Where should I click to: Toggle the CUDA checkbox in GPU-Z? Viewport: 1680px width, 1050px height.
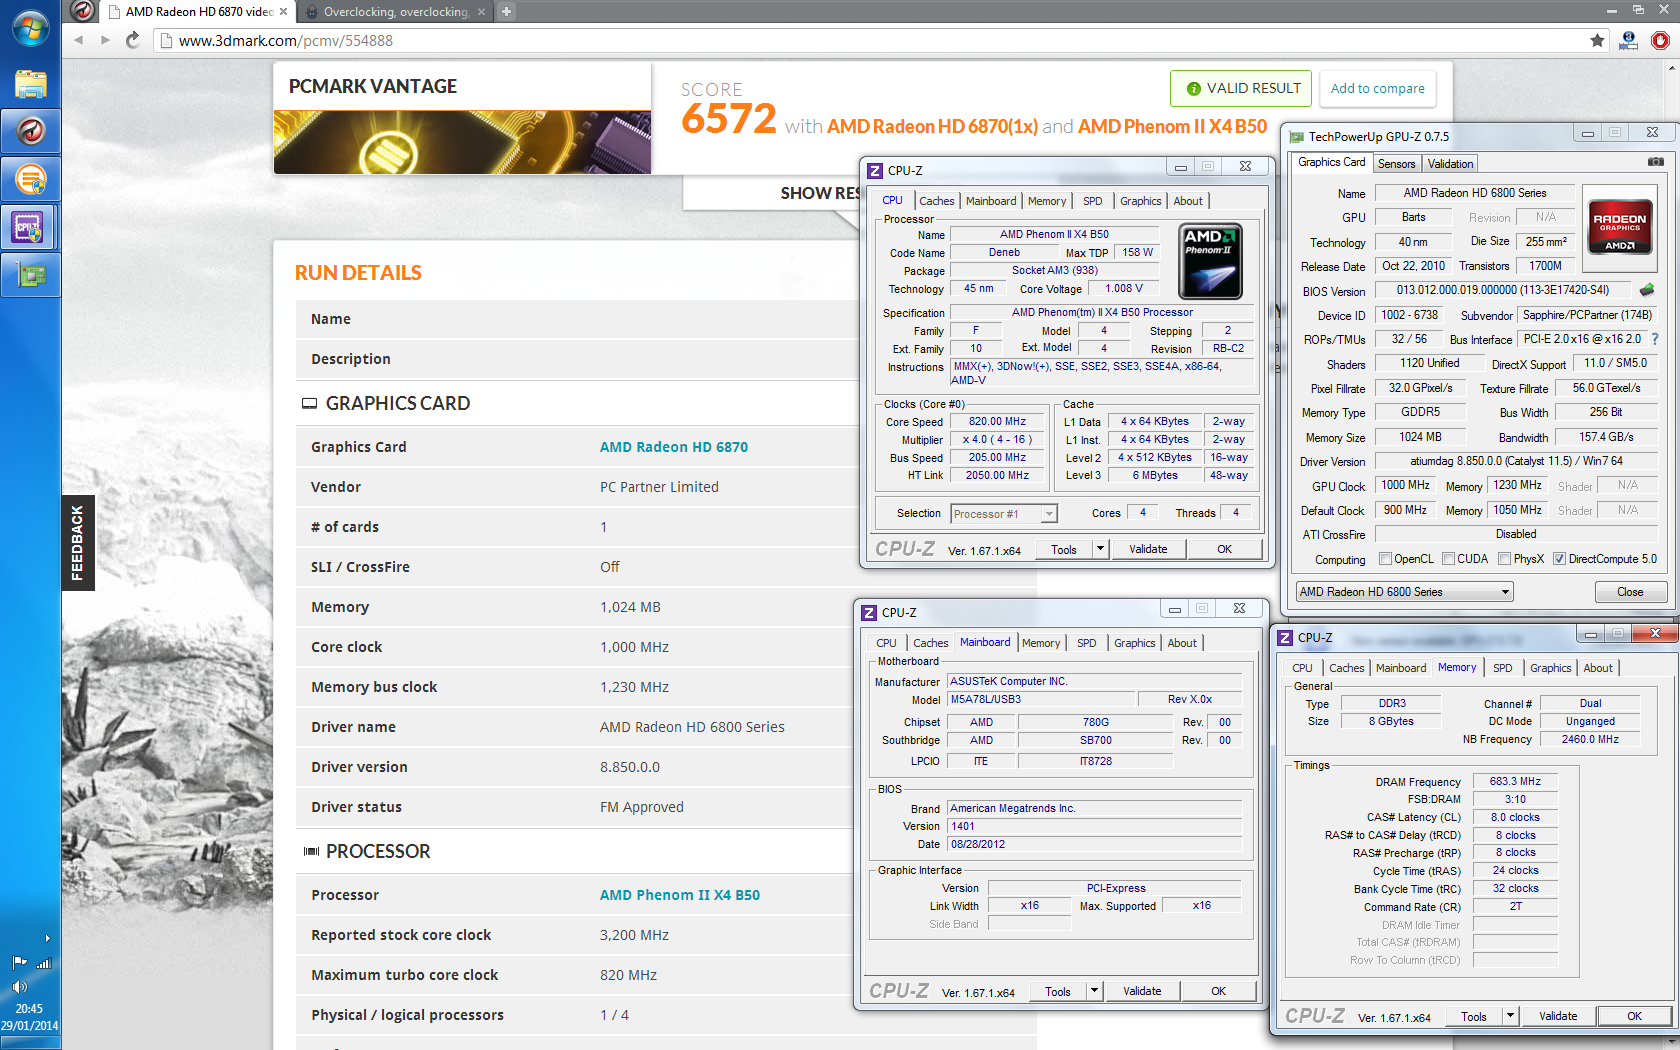1448,559
